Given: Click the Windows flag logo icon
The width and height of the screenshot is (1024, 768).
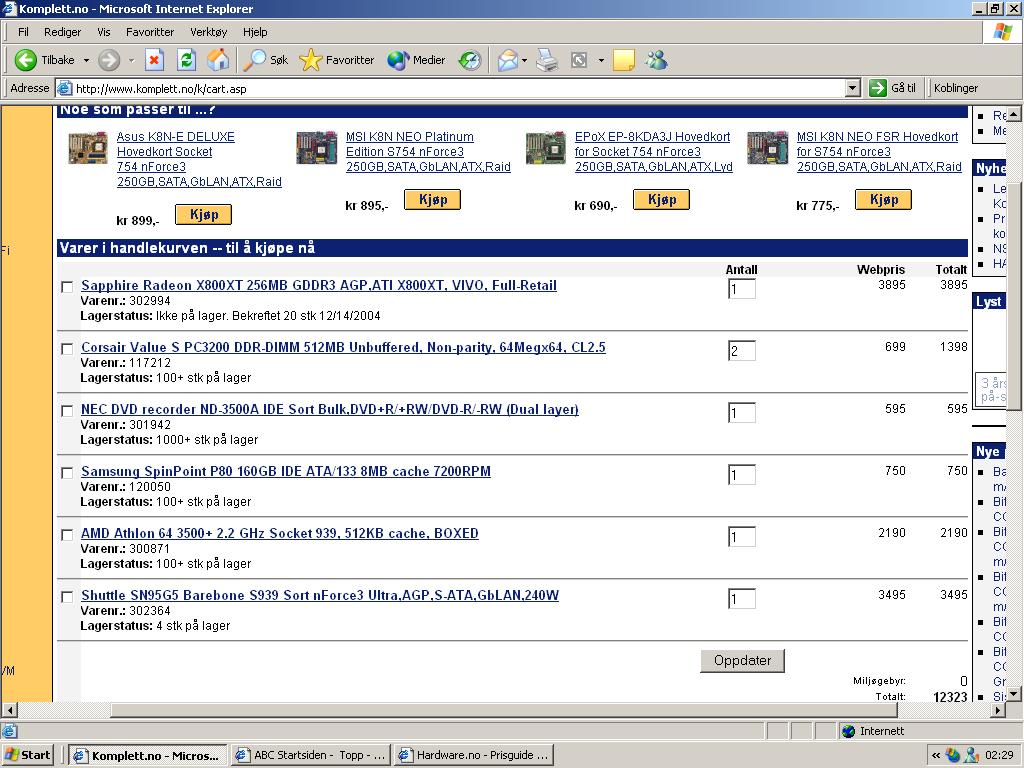Looking at the screenshot, I should click(x=1002, y=31).
